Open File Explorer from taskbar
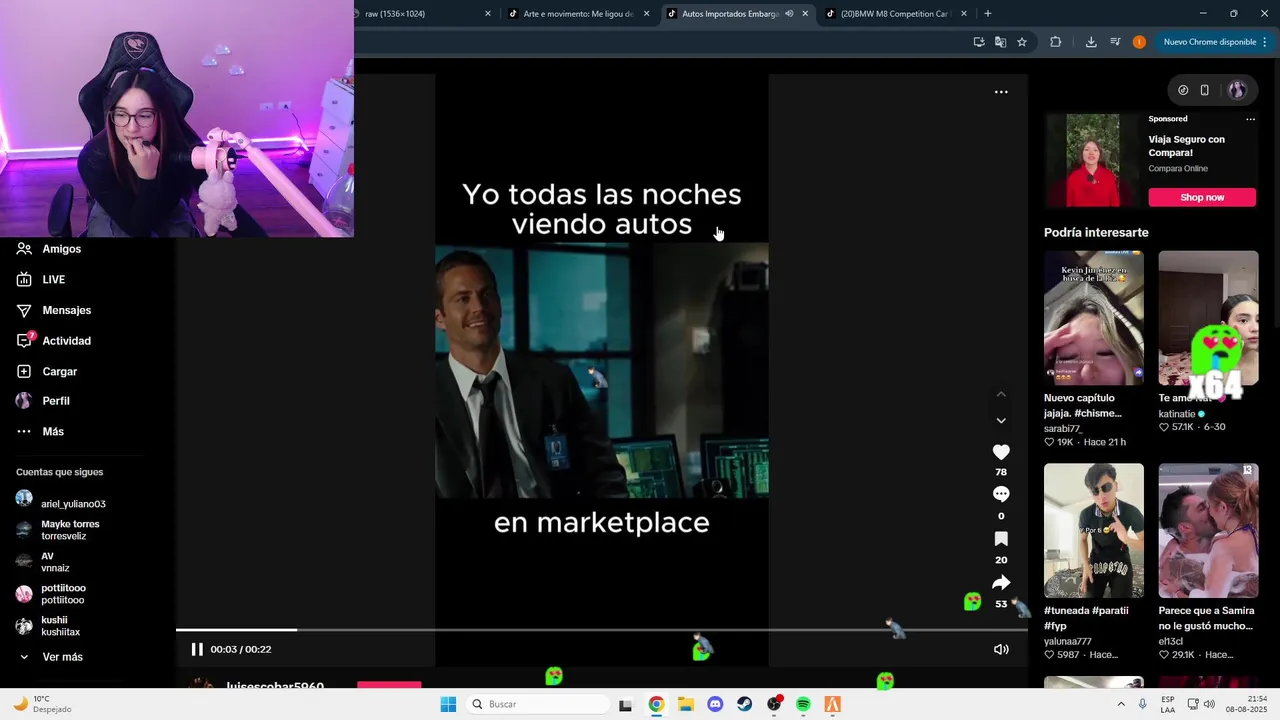This screenshot has width=1280, height=720. 685,704
